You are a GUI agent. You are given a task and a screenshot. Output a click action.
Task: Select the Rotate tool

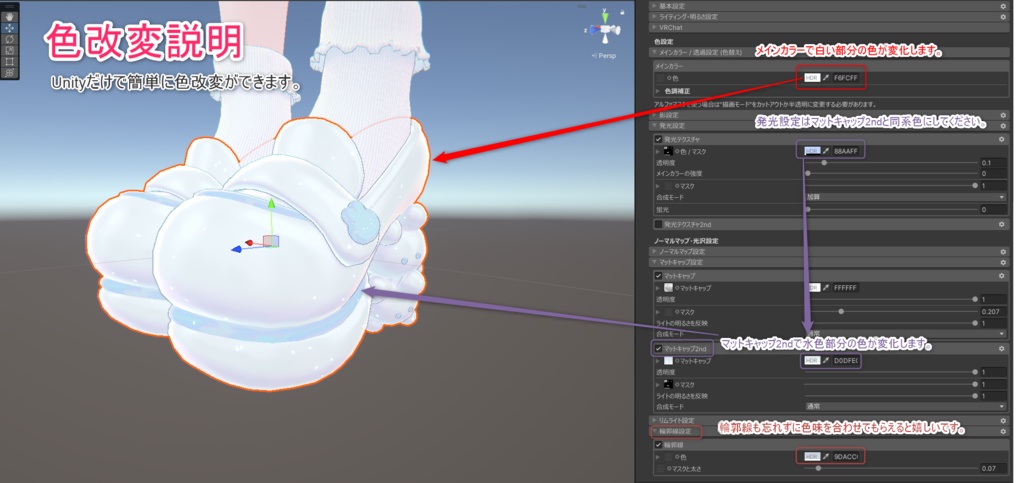pos(10,39)
